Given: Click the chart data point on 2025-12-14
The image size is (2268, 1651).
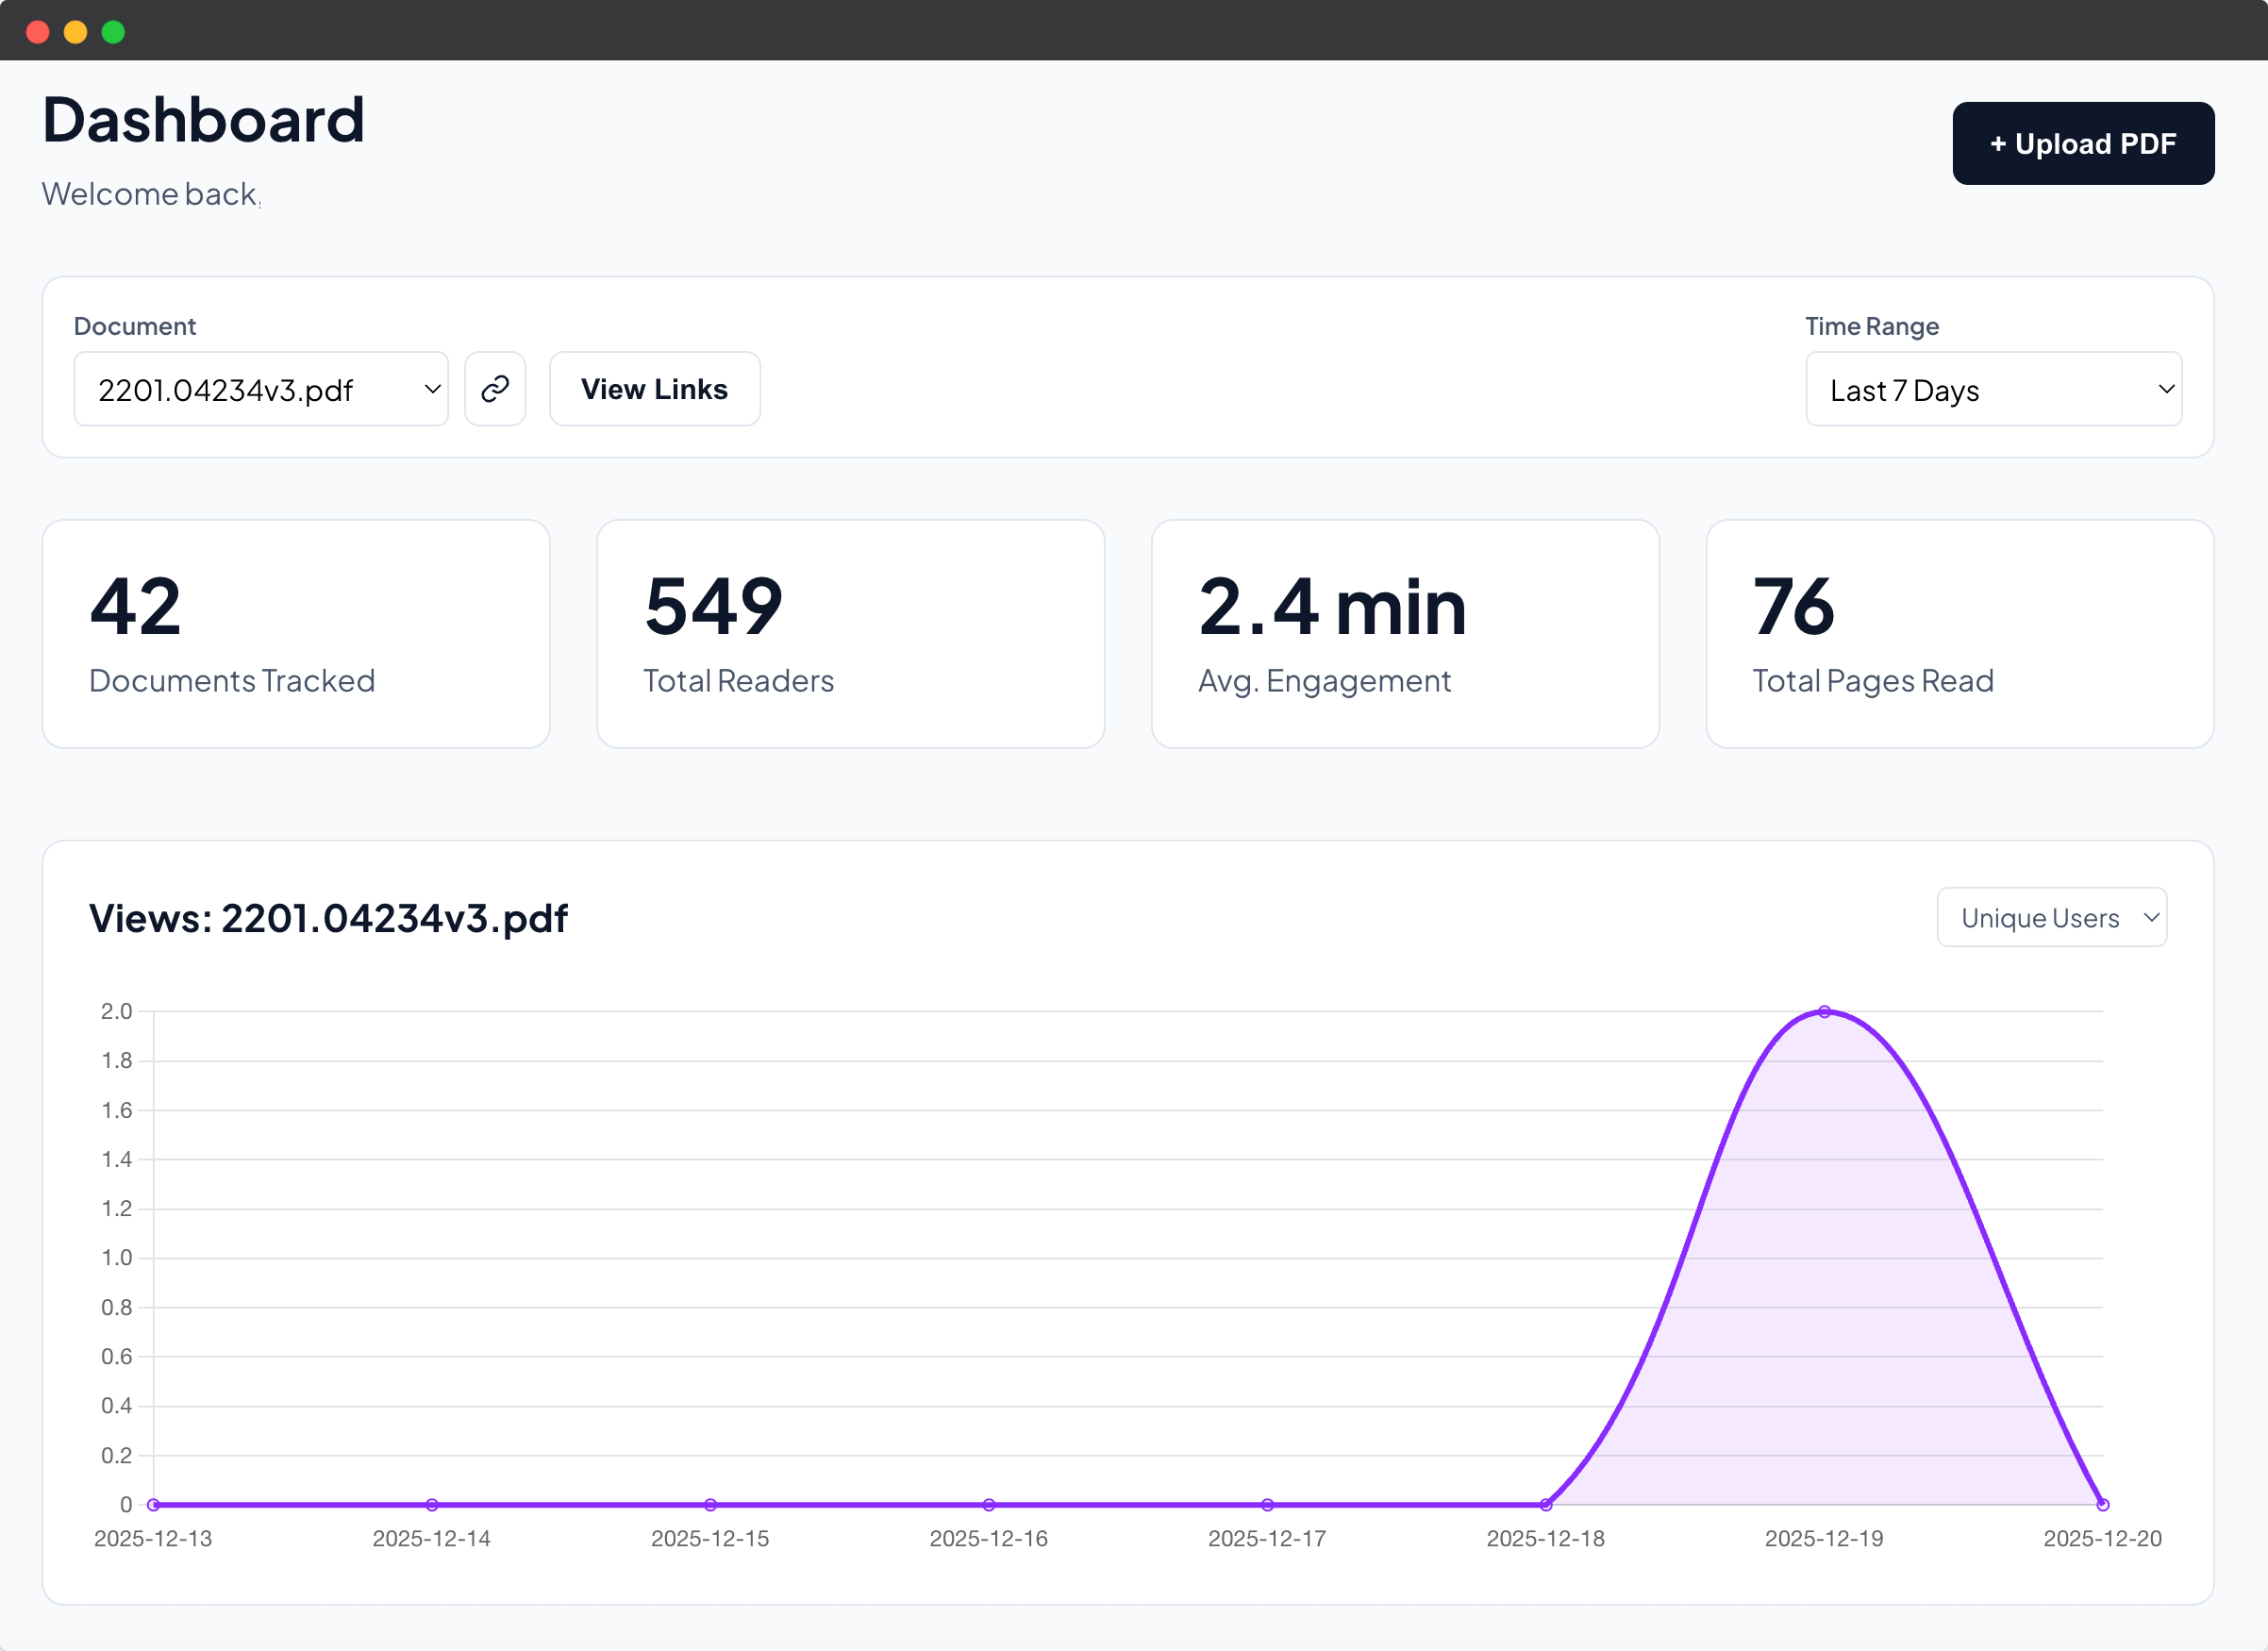Looking at the screenshot, I should [x=432, y=1505].
